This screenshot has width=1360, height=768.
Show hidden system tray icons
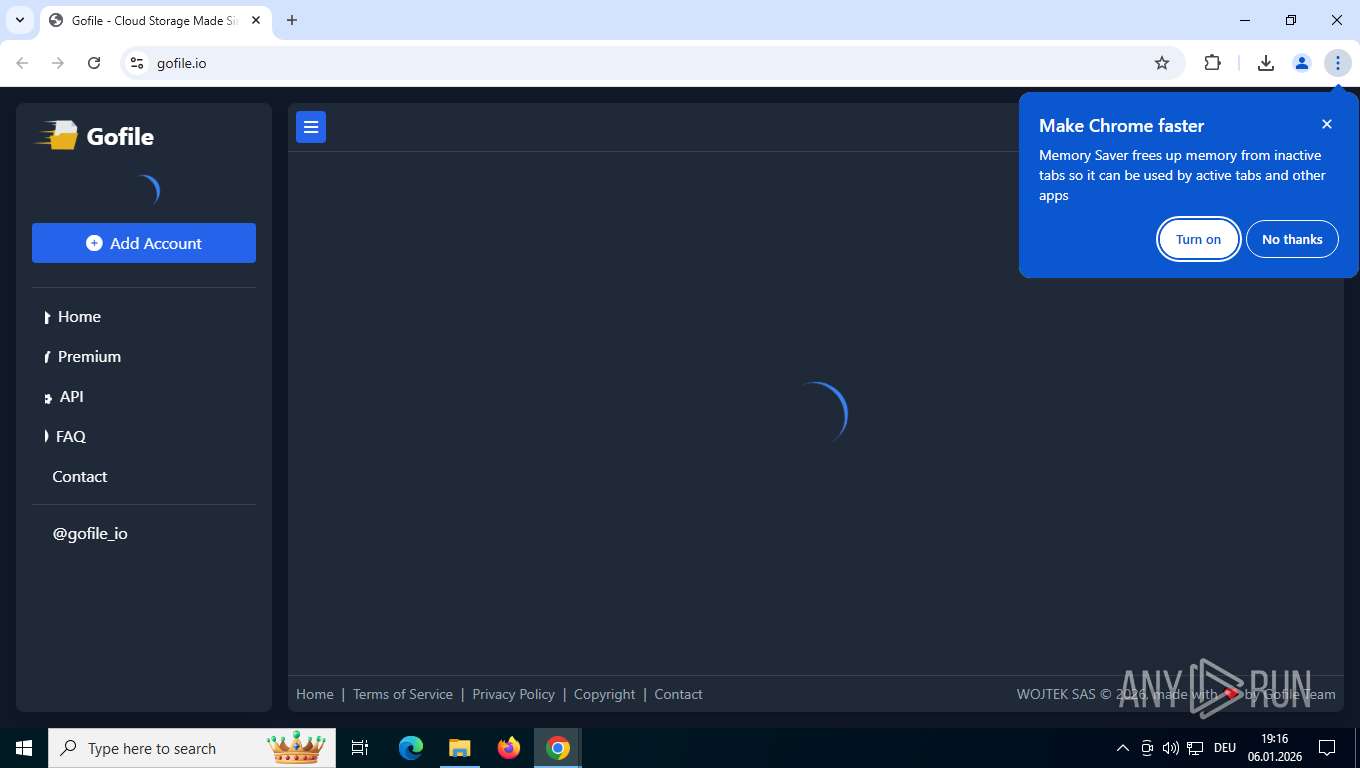[1122, 748]
